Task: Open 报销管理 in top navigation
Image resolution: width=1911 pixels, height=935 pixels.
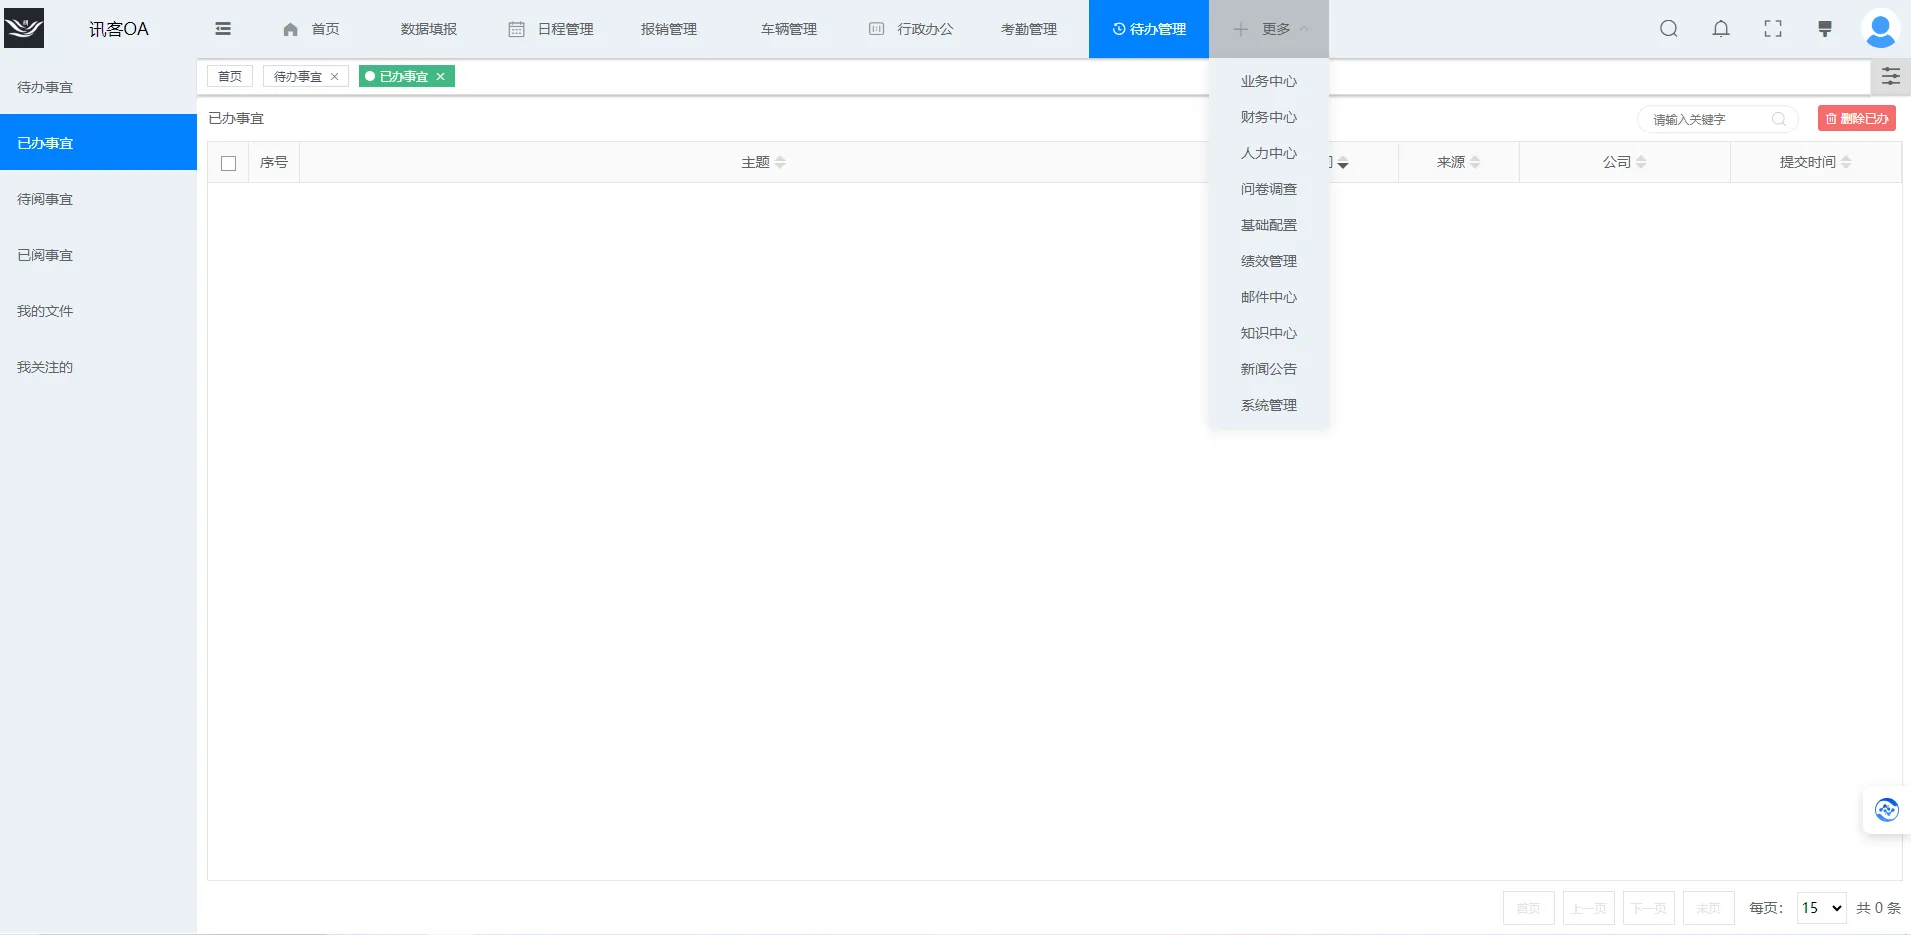Action: point(669,29)
